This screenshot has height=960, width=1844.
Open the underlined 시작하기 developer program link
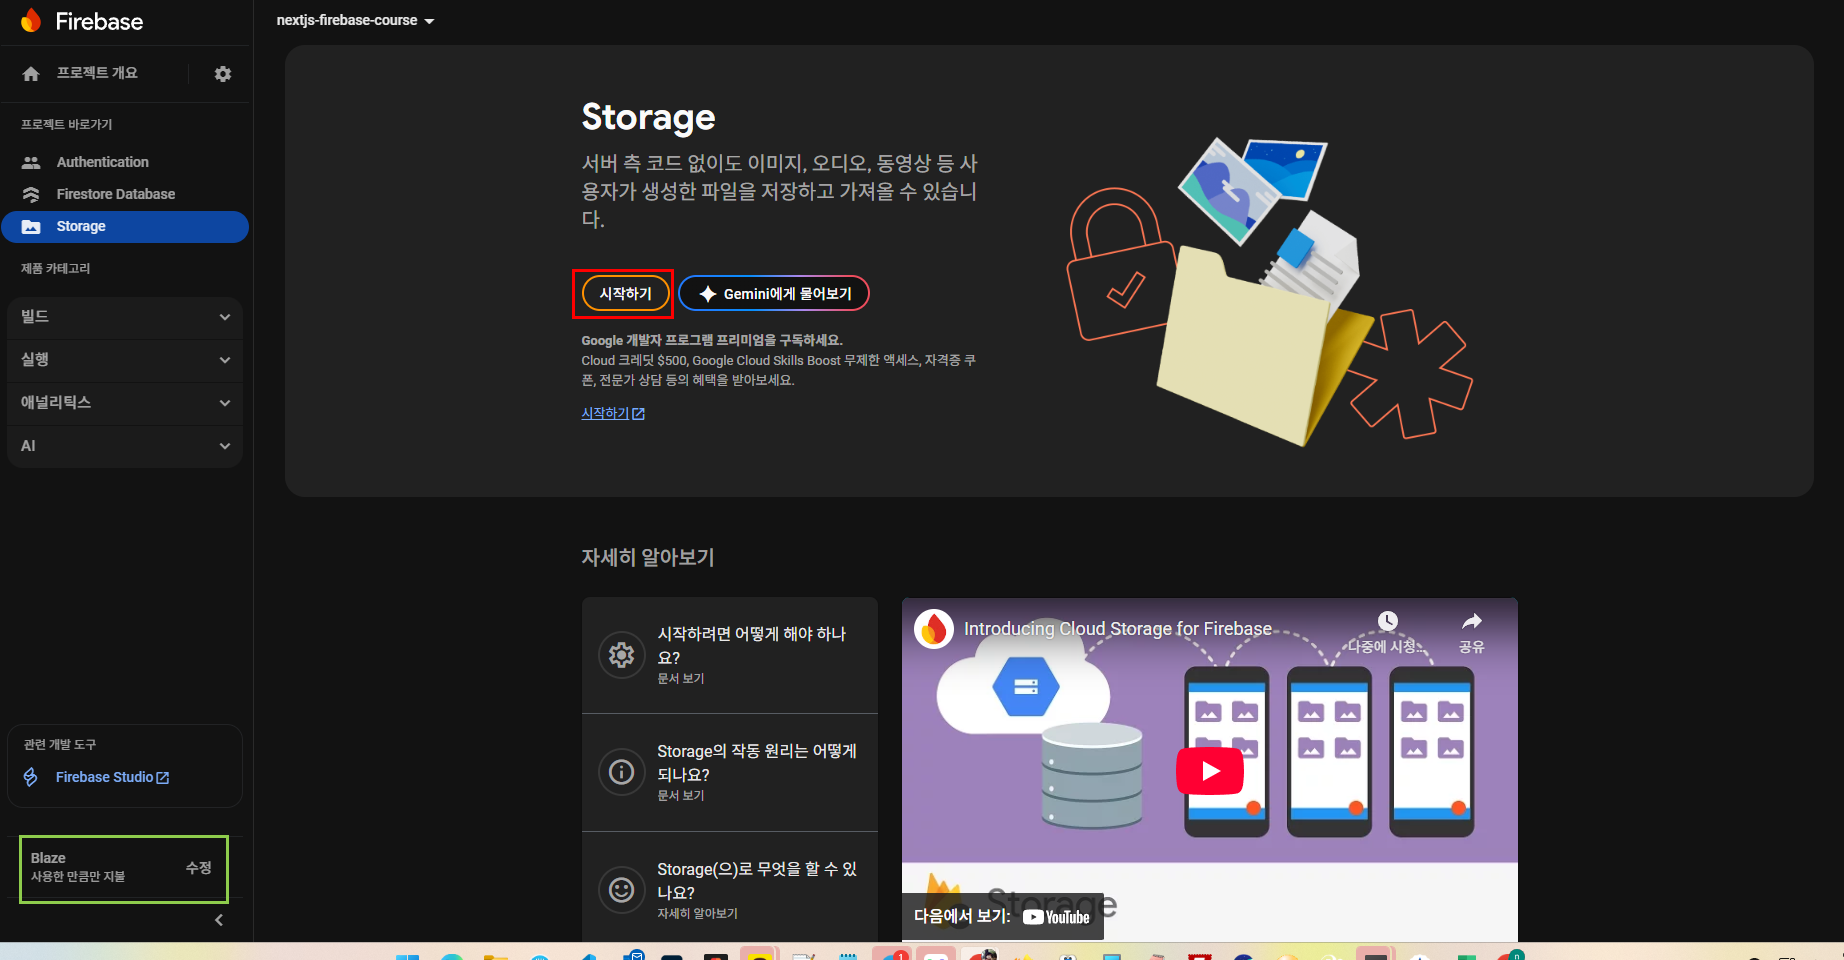[613, 414]
